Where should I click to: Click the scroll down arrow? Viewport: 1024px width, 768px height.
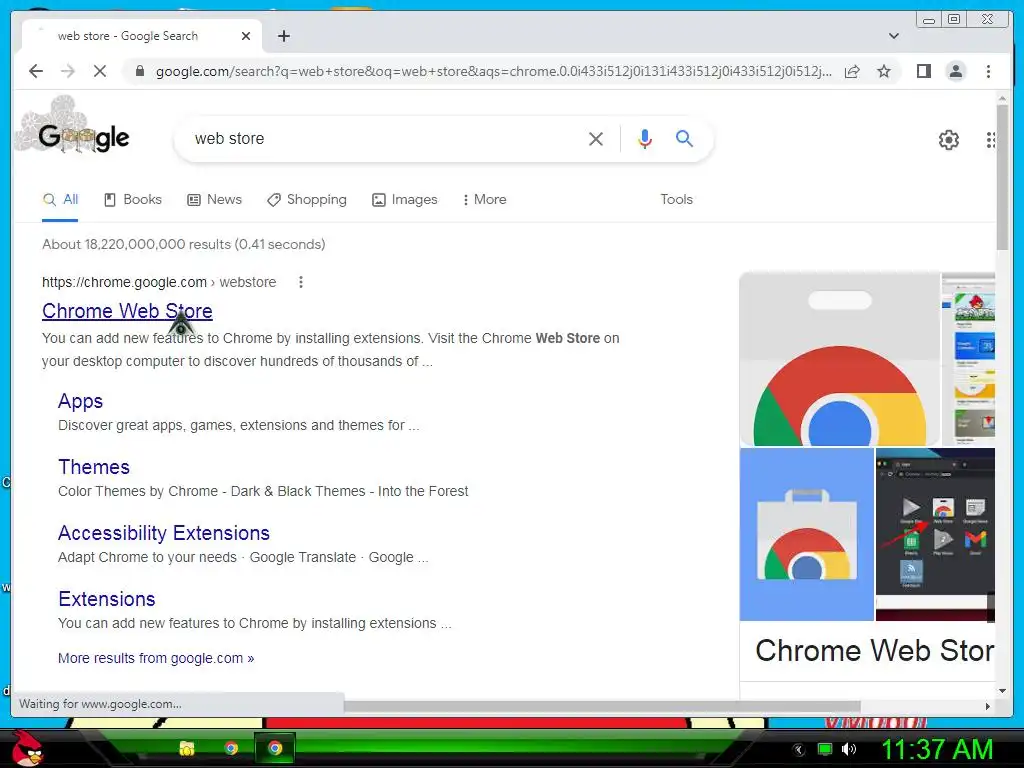point(1002,690)
